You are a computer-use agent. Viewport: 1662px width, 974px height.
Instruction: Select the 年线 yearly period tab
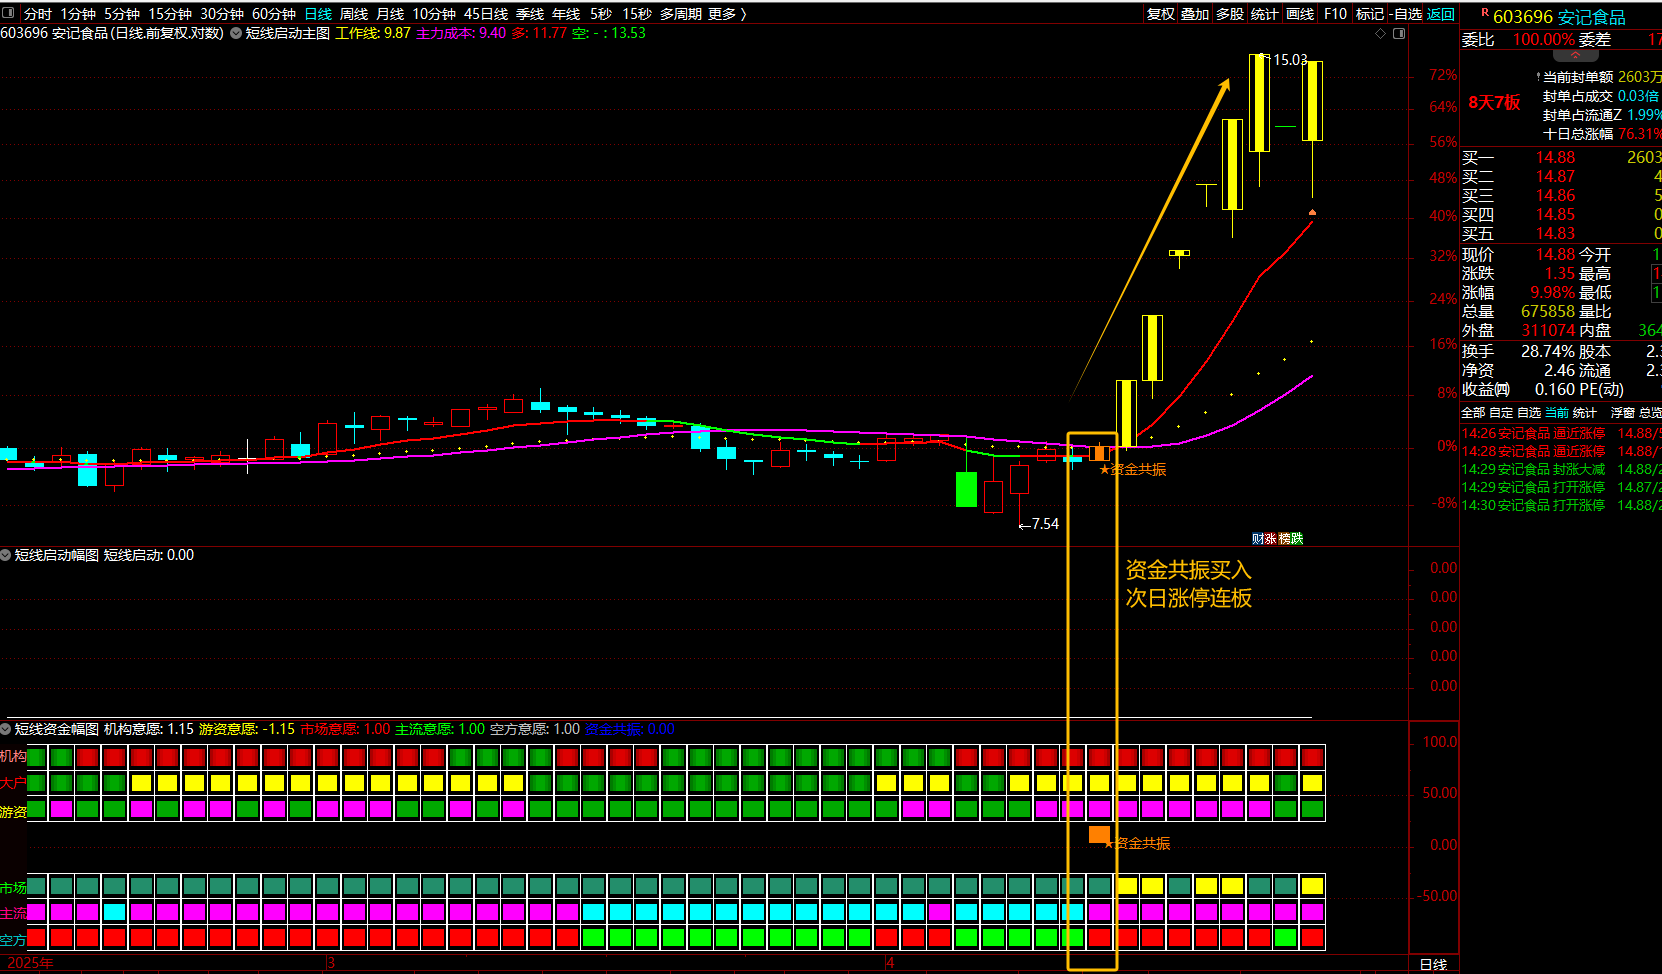pyautogui.click(x=566, y=14)
